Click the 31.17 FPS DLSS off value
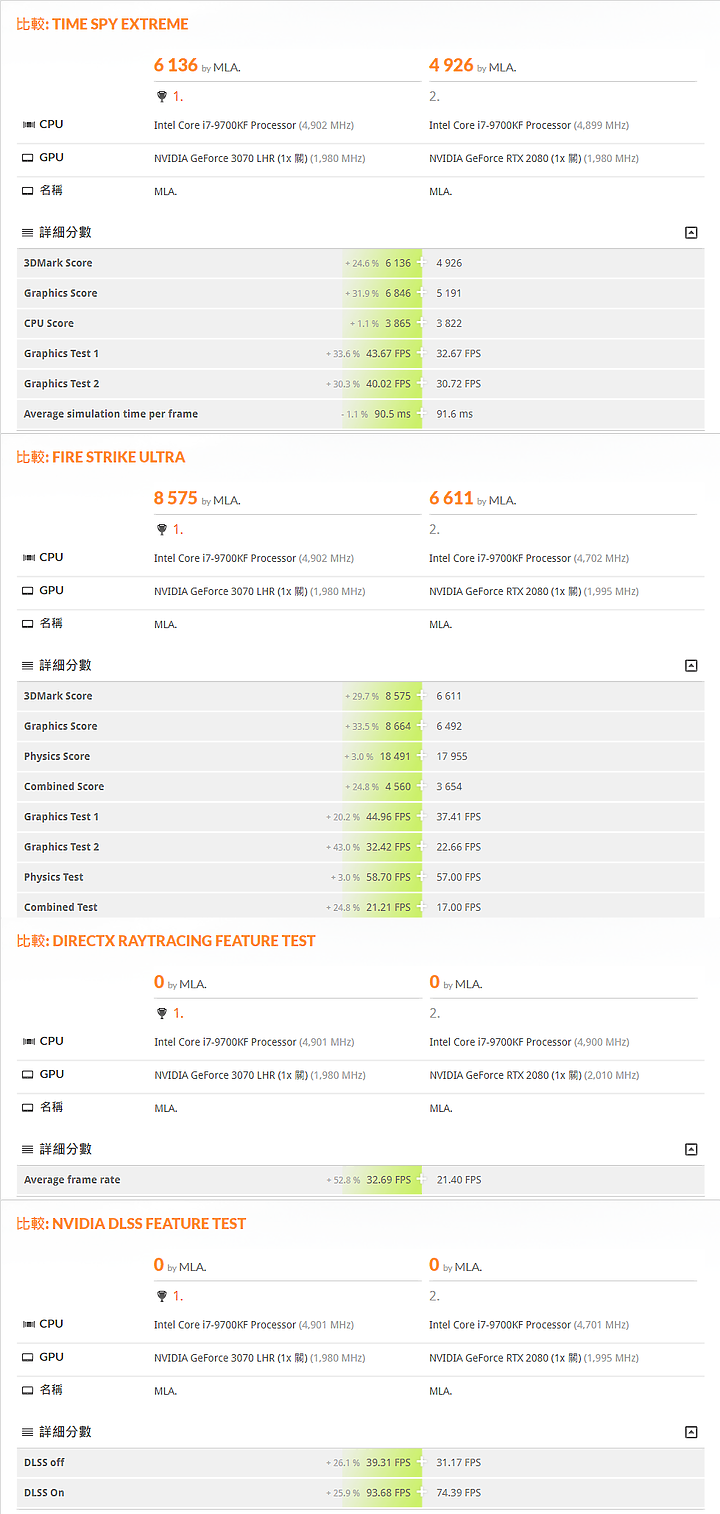Screen dimensions: 720x1514 coord(458,1463)
